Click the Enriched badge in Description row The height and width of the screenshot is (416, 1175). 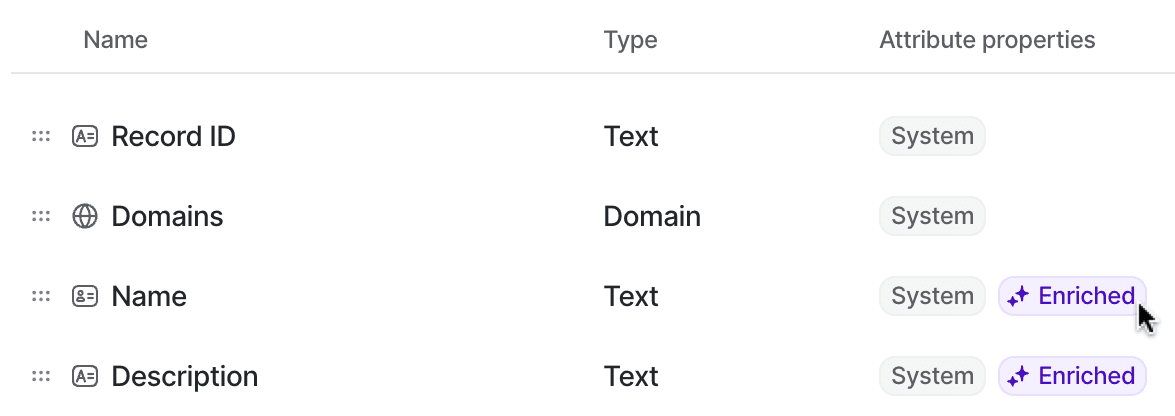[1072, 376]
